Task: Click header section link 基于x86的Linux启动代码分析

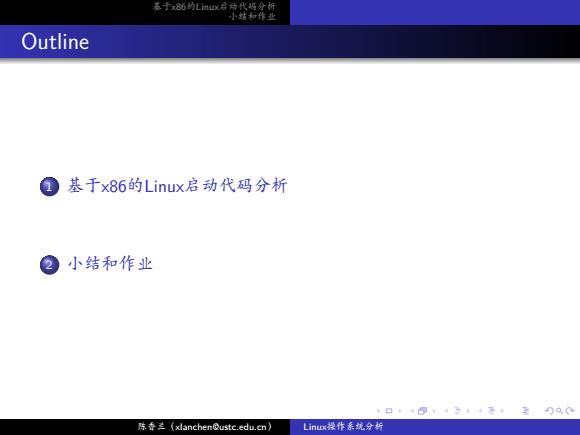Action: pyautogui.click(x=214, y=6)
